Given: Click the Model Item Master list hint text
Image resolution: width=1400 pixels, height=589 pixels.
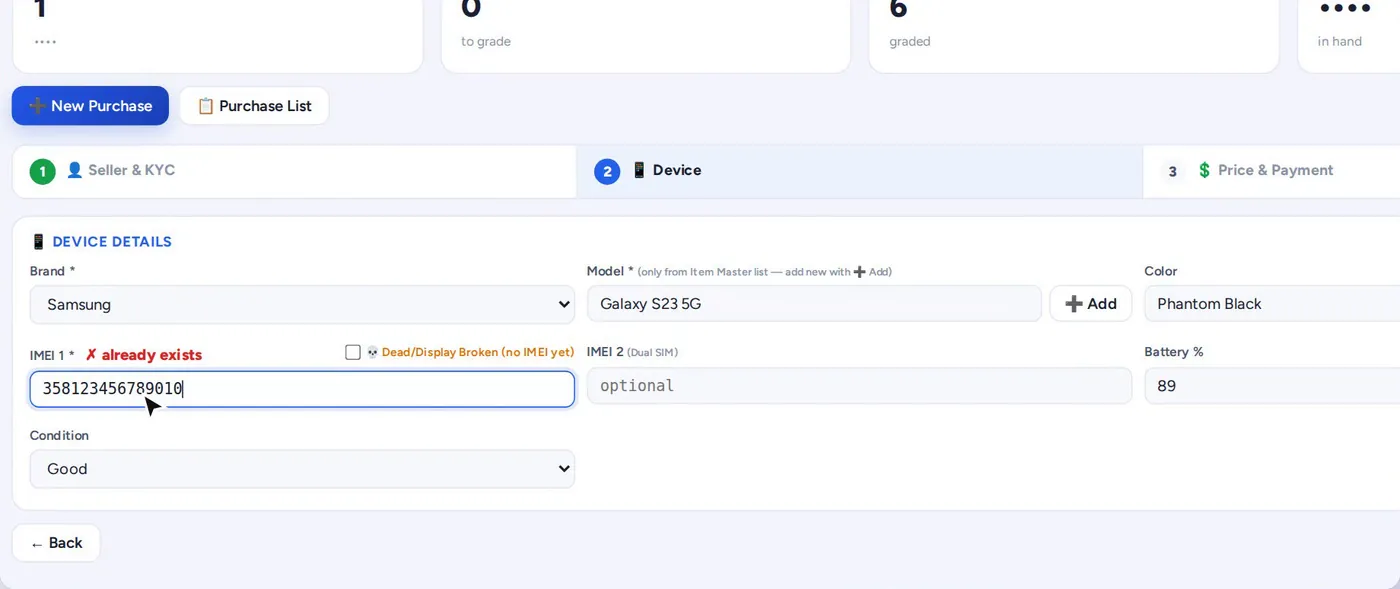Looking at the screenshot, I should [x=764, y=272].
